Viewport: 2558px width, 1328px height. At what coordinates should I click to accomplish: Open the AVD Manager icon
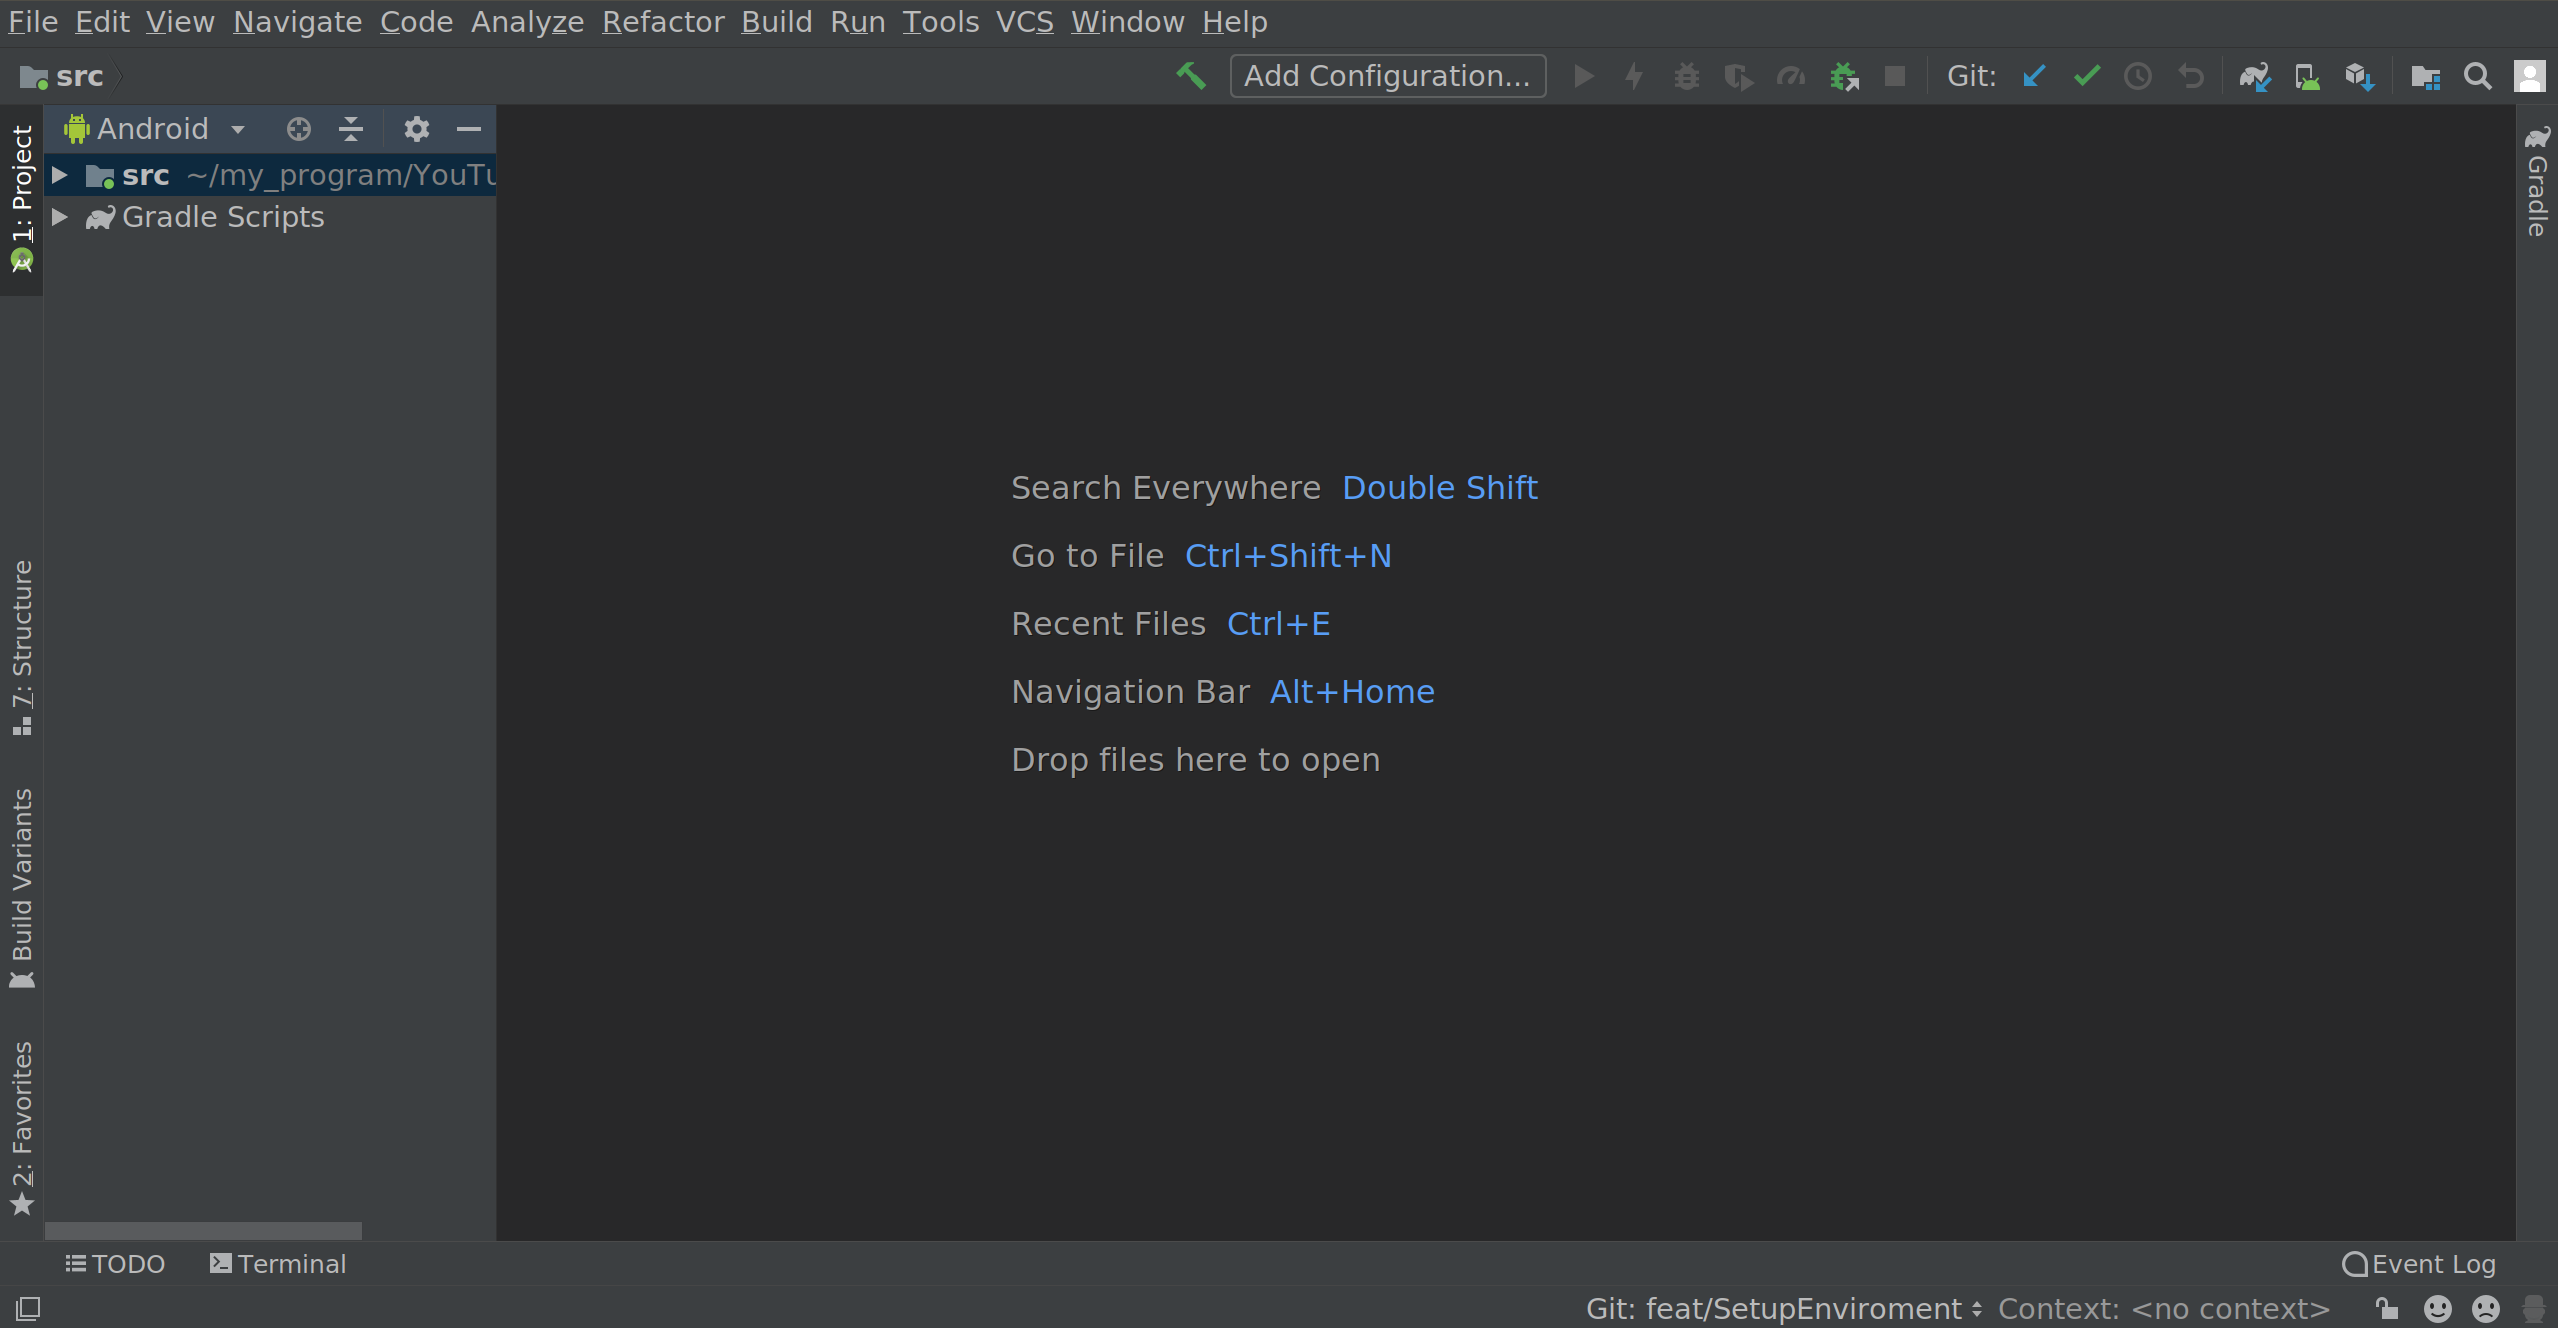2307,76
